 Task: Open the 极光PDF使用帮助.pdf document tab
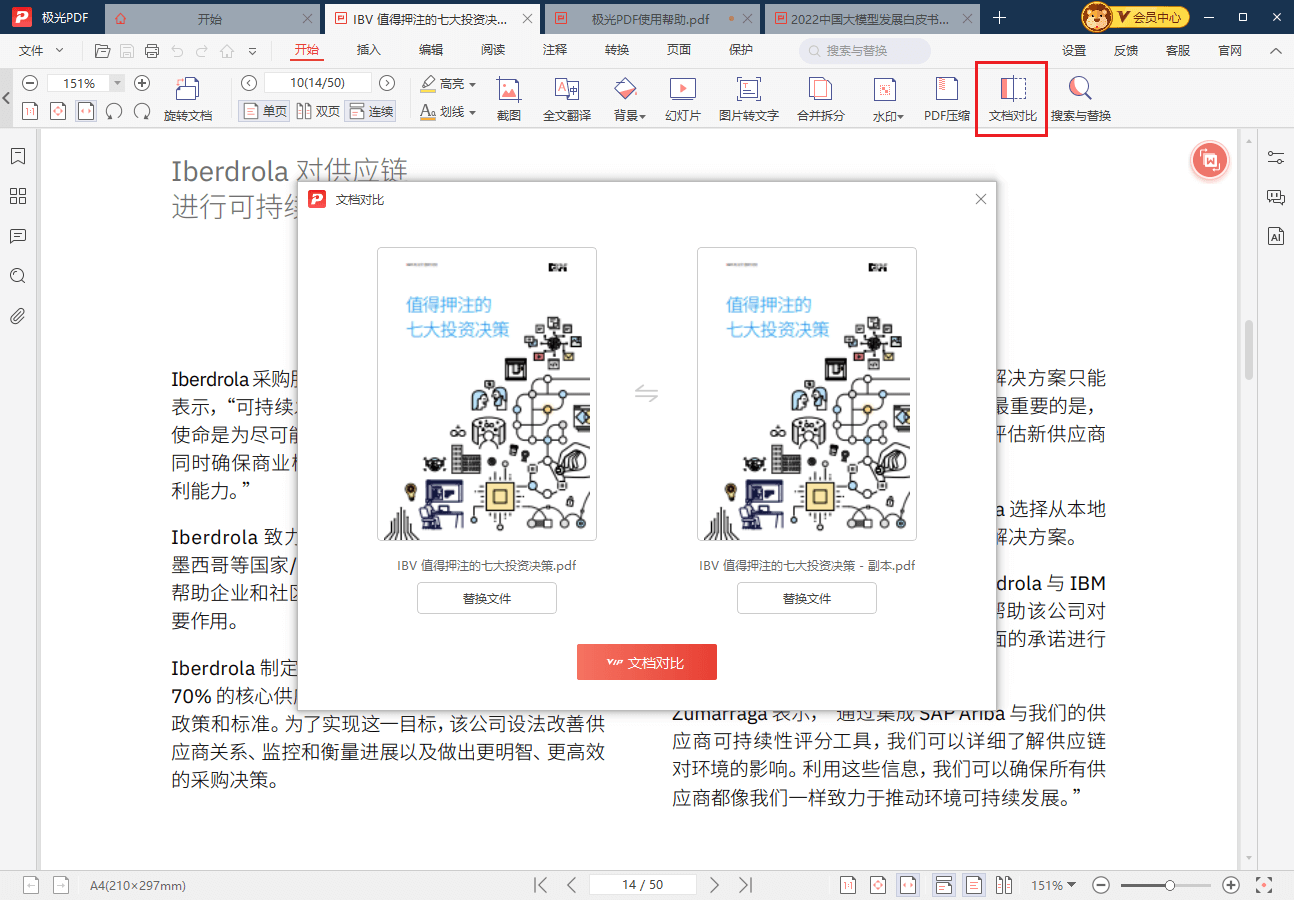click(650, 18)
